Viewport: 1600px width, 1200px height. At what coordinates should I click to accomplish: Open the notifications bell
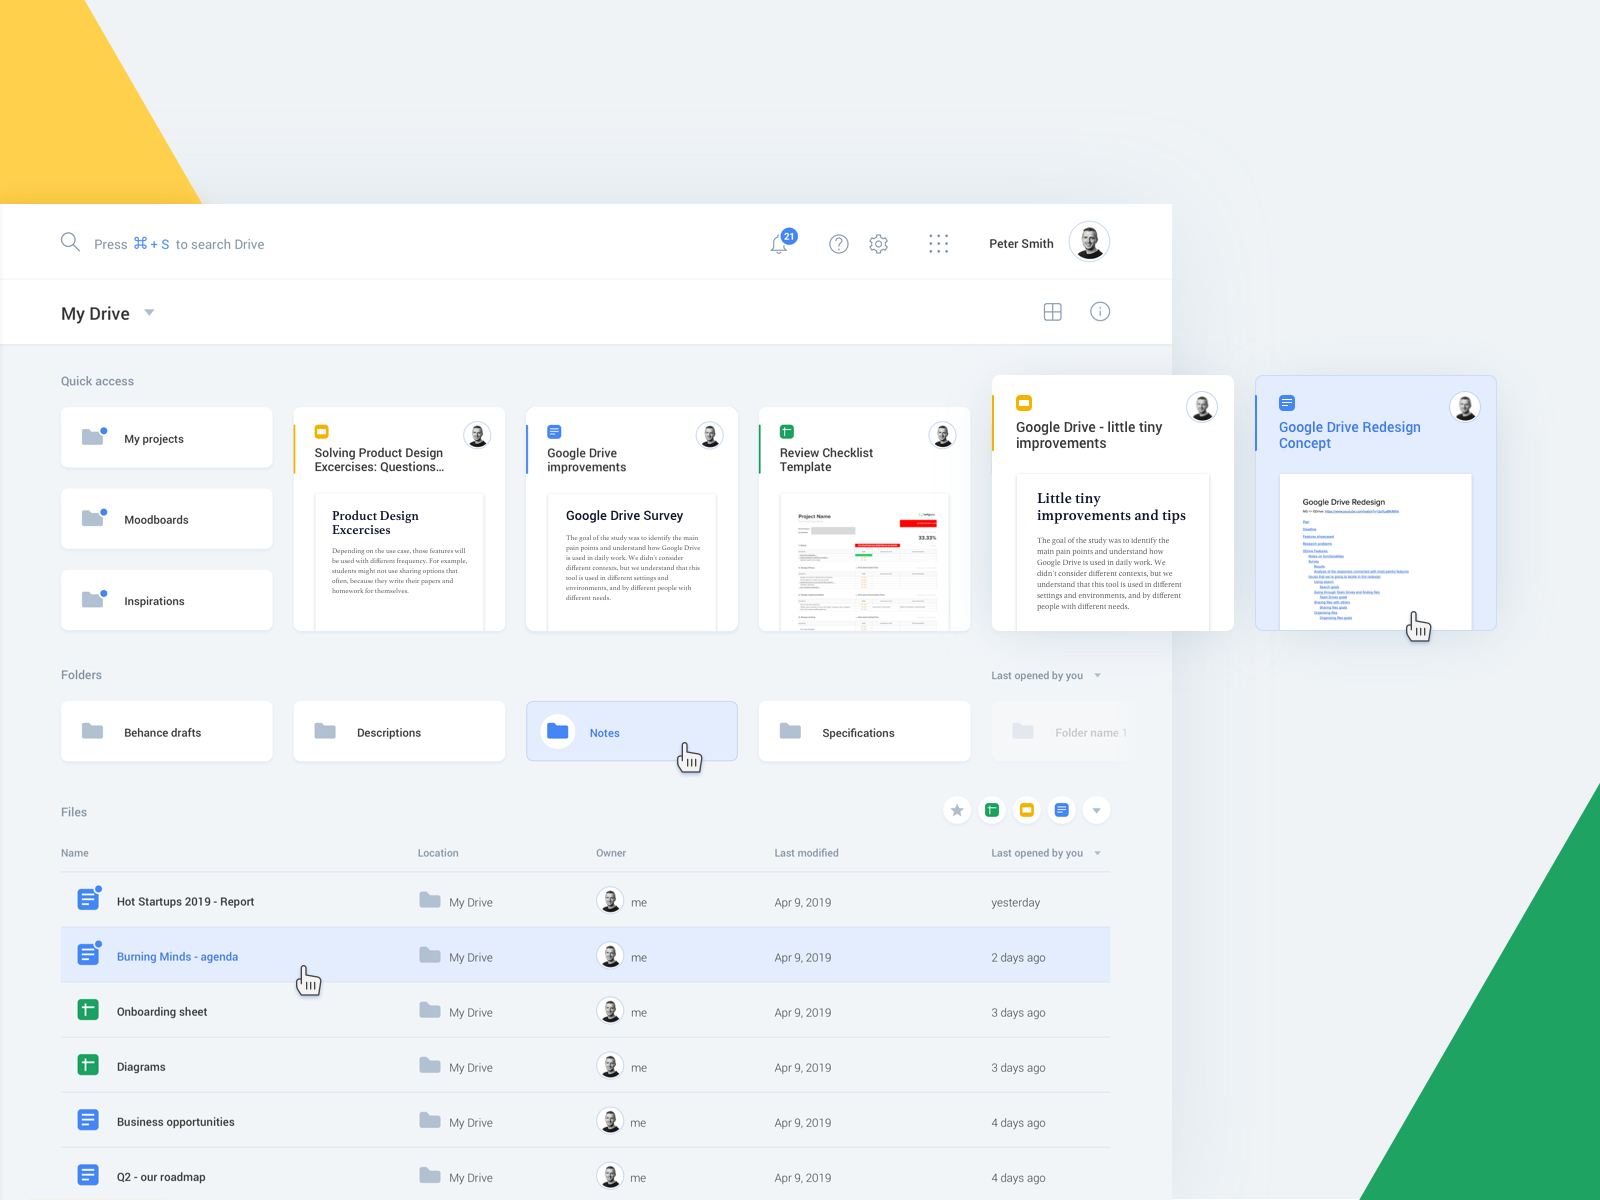pos(780,243)
